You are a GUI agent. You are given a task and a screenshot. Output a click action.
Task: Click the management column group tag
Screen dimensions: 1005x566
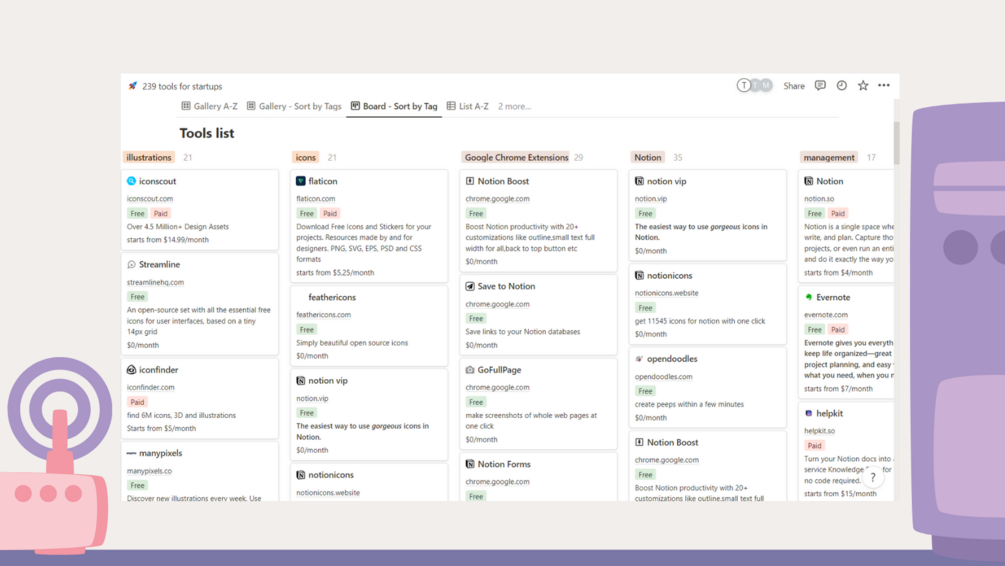point(829,157)
